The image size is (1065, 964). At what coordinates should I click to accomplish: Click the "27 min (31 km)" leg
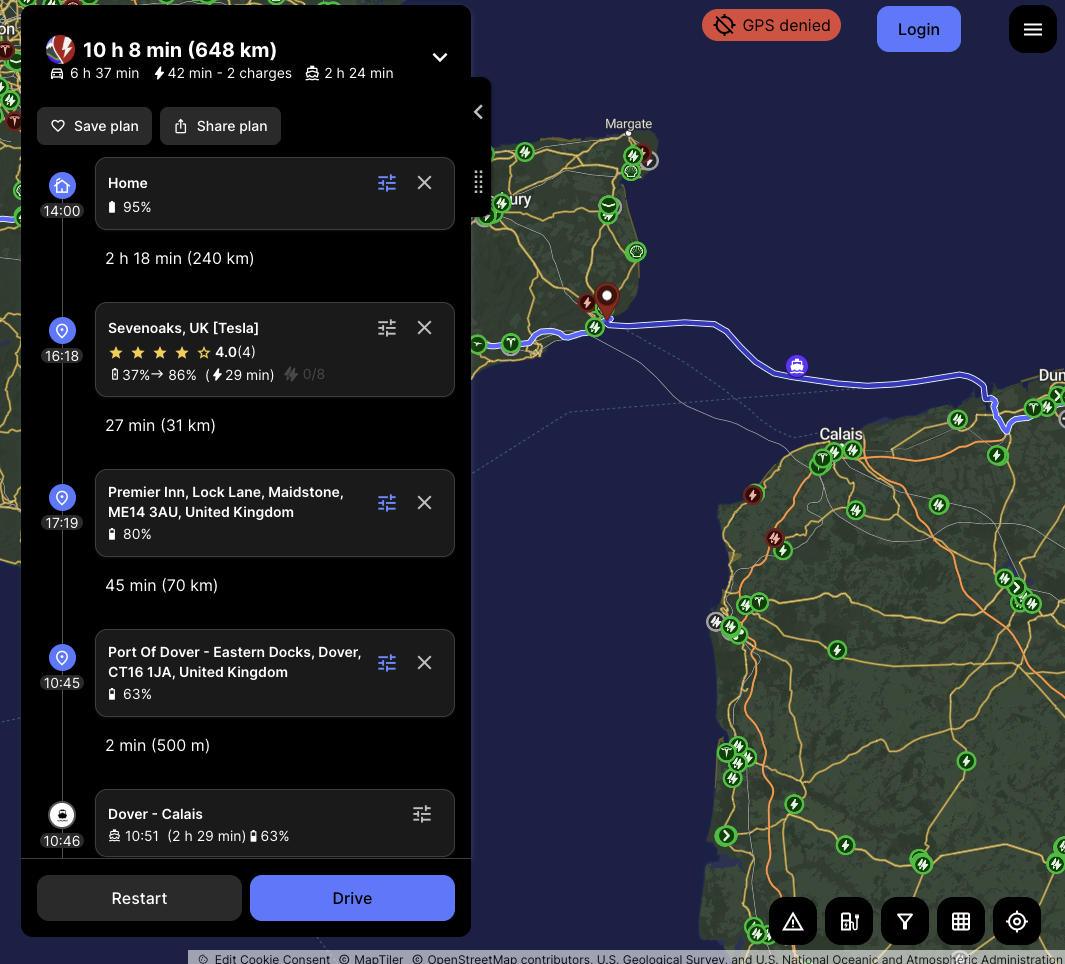tap(160, 426)
